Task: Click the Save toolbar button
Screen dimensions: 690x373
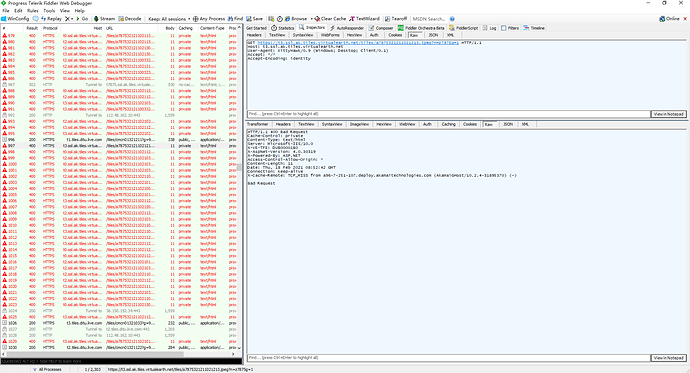Action: pyautogui.click(x=254, y=19)
